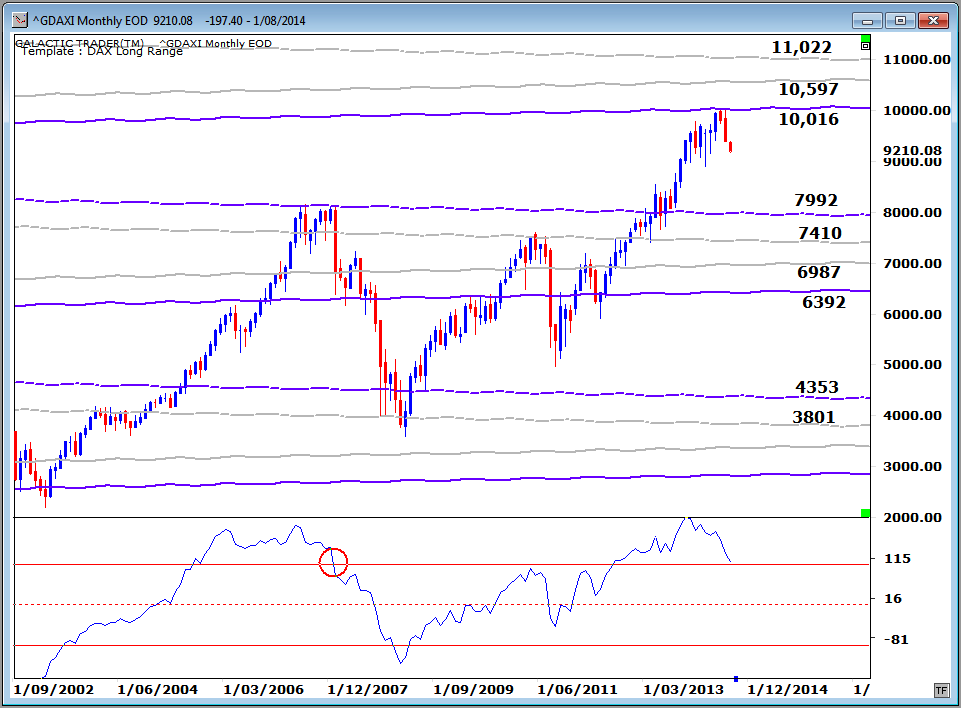The image size is (961, 708).
Task: Click the 10,016 price level label
Action: [x=808, y=120]
